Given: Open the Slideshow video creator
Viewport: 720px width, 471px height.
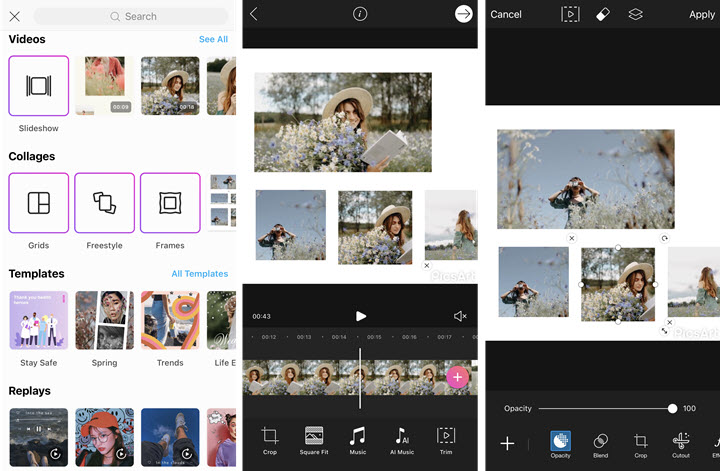Looking at the screenshot, I should [39, 86].
